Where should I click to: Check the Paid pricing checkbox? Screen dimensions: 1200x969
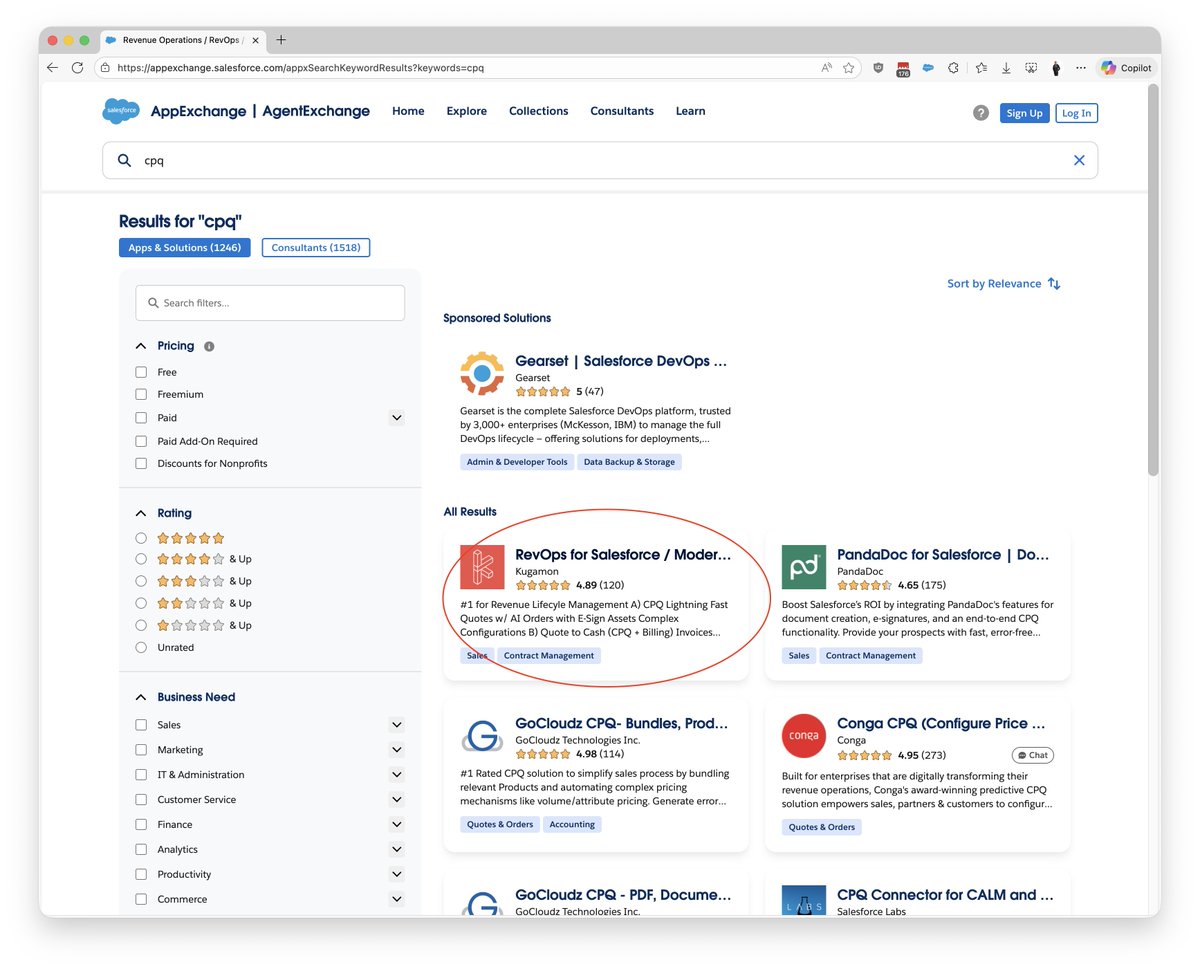tap(141, 418)
